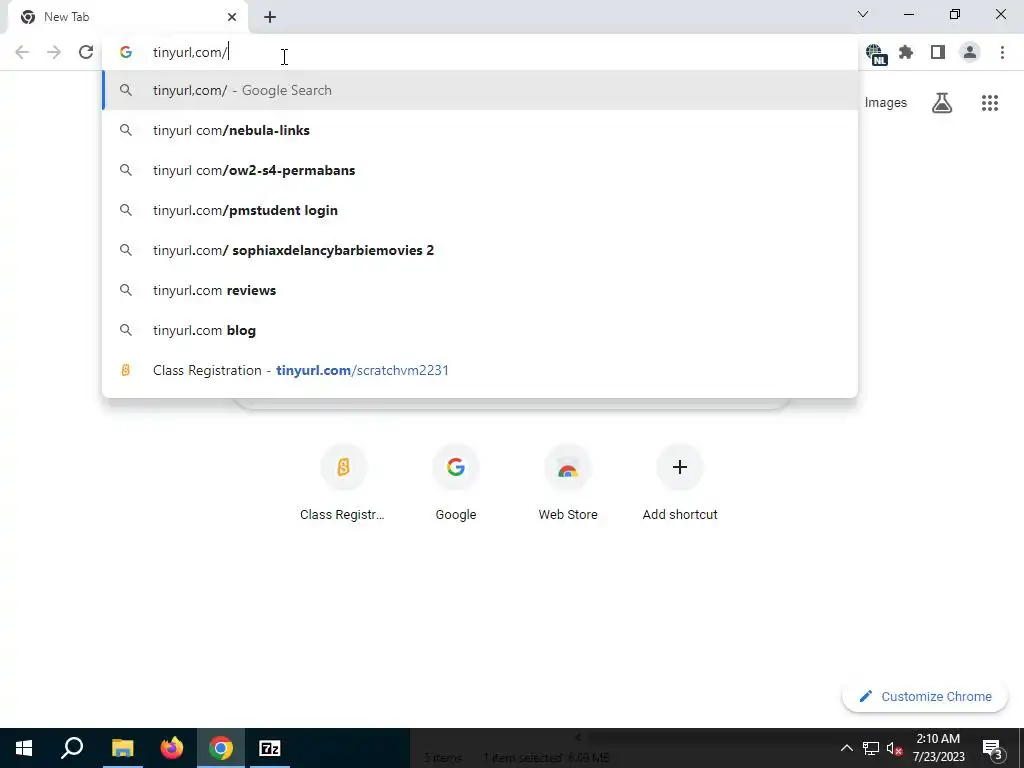Open the Search Labs flask icon
This screenshot has height=768, width=1024.
(942, 103)
